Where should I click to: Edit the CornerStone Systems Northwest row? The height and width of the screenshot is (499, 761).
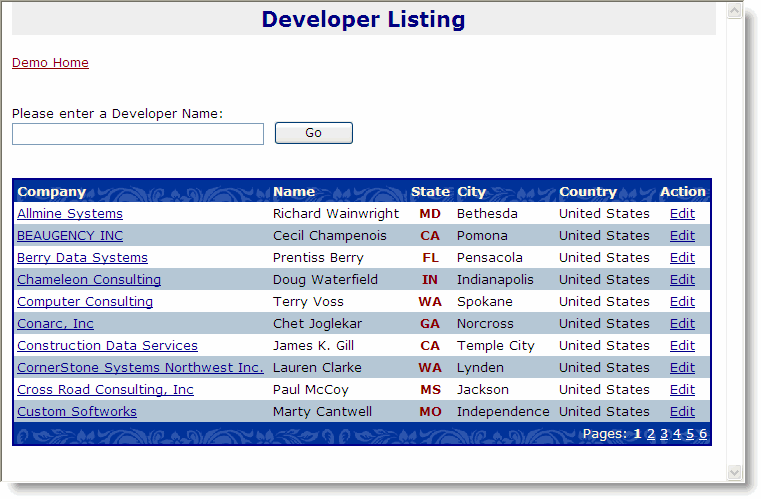pyautogui.click(x=682, y=367)
